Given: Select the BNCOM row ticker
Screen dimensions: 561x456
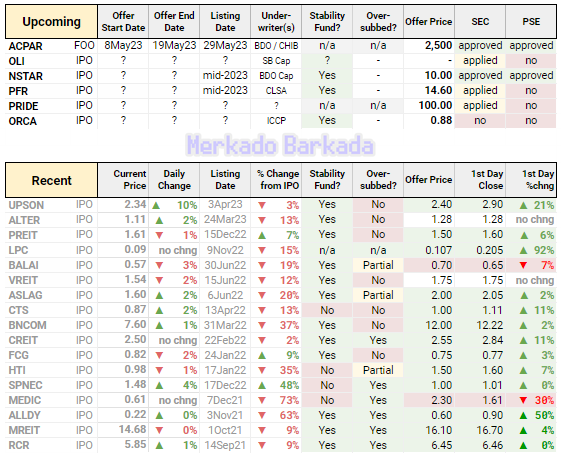Looking at the screenshot, I should (x=28, y=325).
